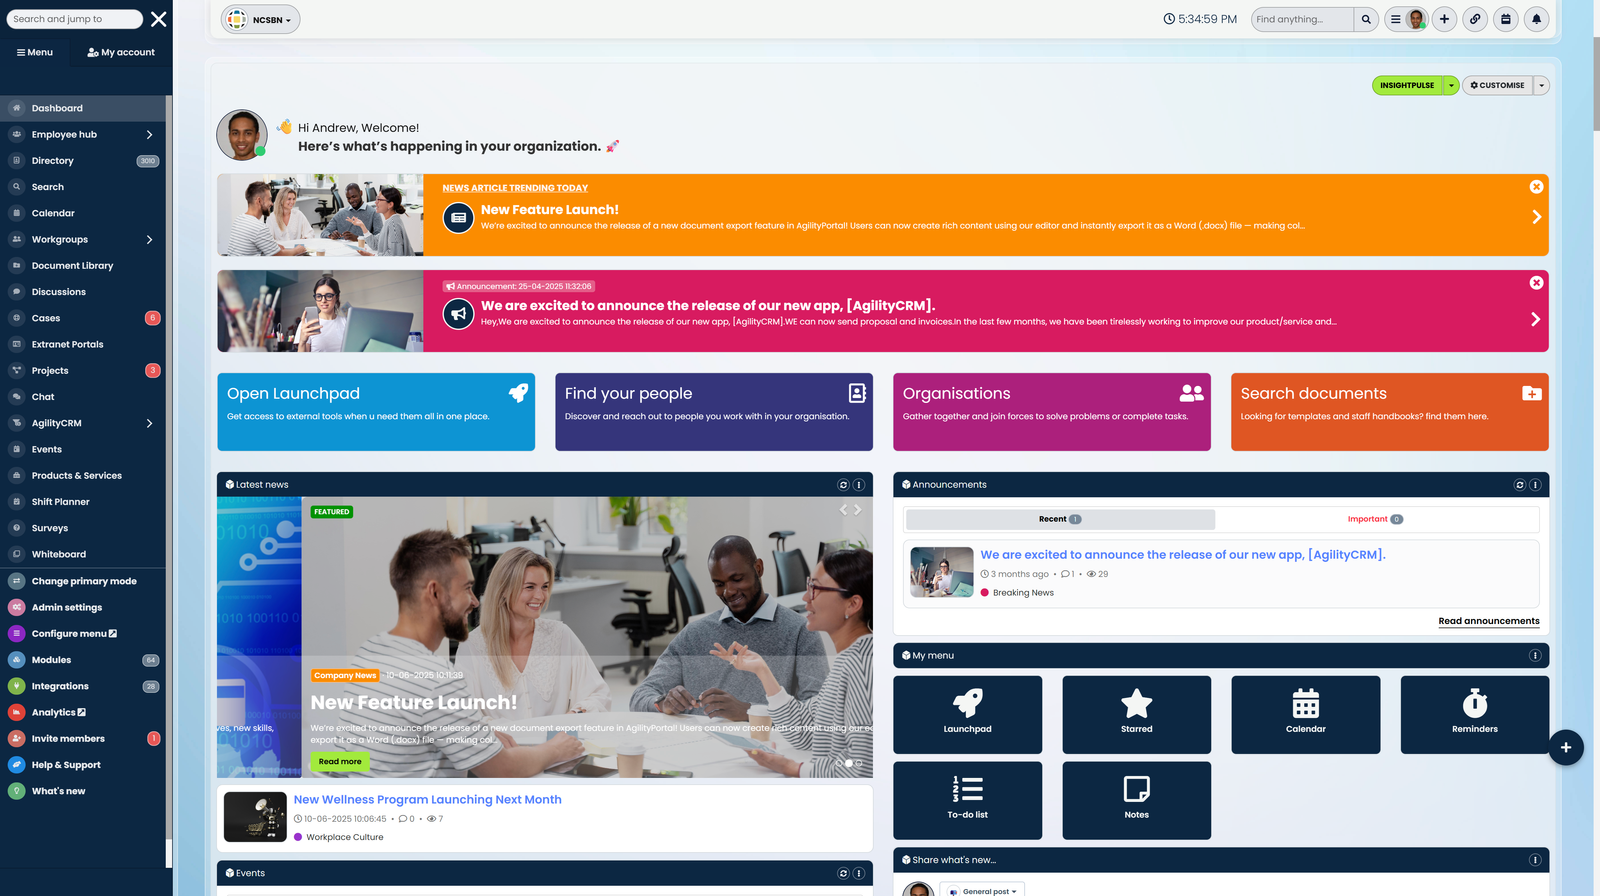This screenshot has height=896, width=1600.
Task: Click the link icon in top bar
Action: 1474,19
